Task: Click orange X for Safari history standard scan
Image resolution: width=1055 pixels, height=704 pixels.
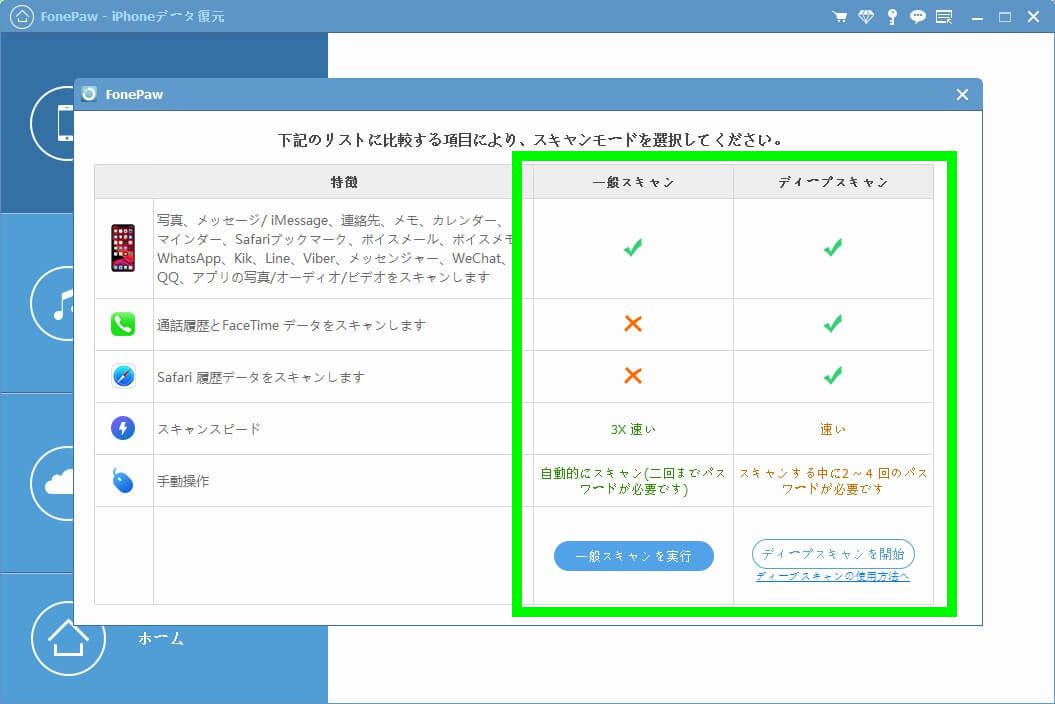Action: pyautogui.click(x=633, y=376)
